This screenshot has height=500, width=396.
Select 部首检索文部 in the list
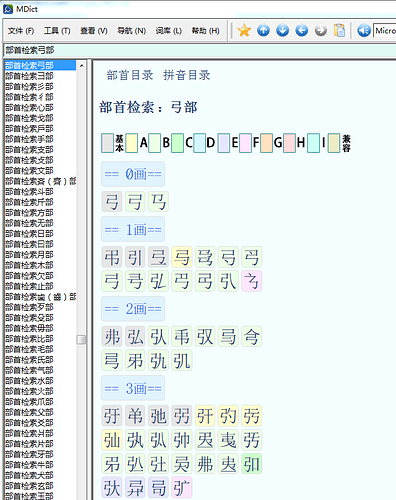click(x=40, y=171)
